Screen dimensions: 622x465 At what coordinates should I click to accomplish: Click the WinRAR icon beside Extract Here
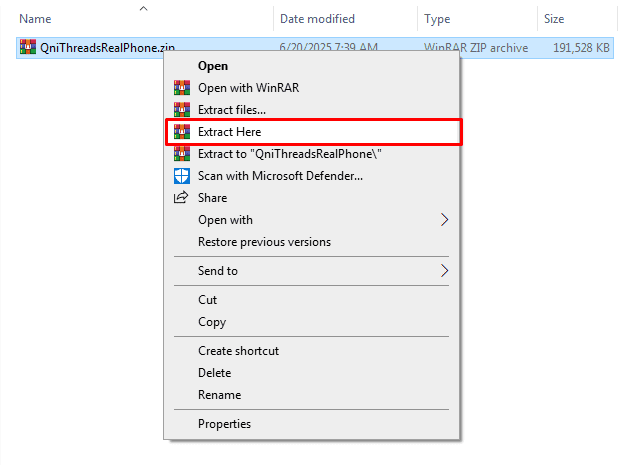[x=181, y=132]
